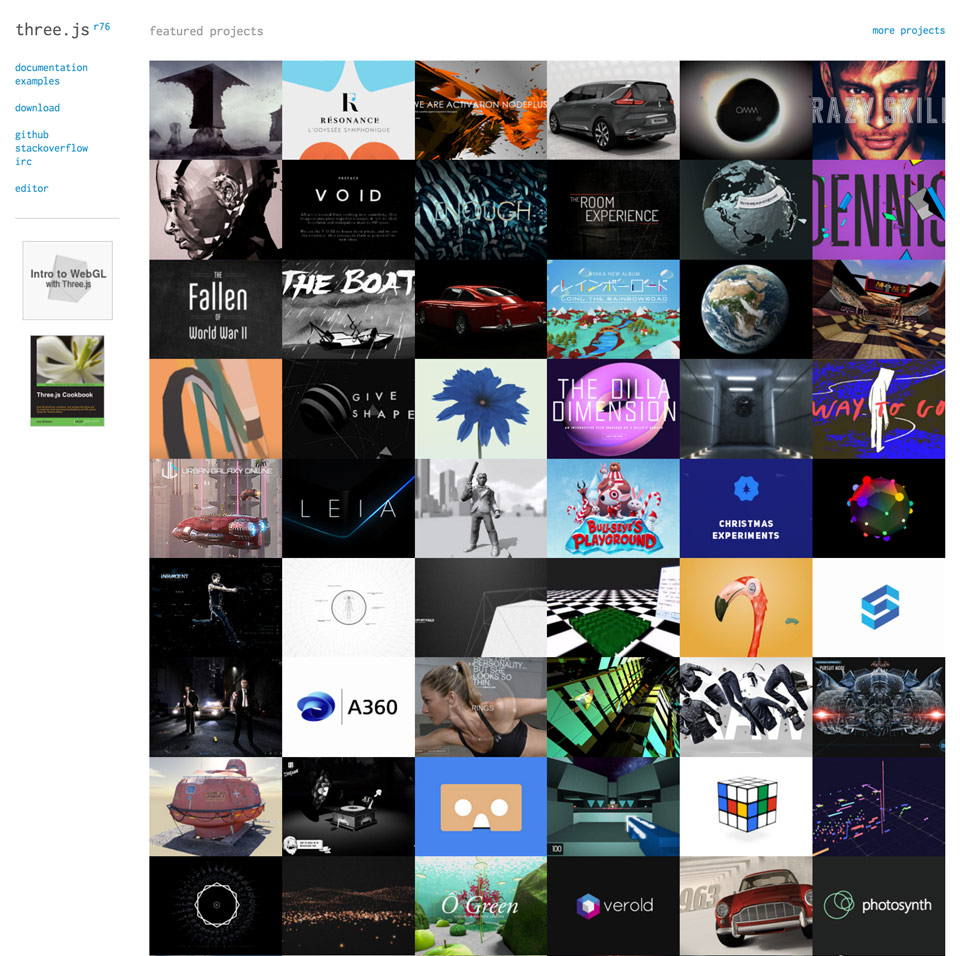Image resolution: width=960 pixels, height=956 pixels.
Task: Open the realistic Earth globe project
Action: point(746,309)
